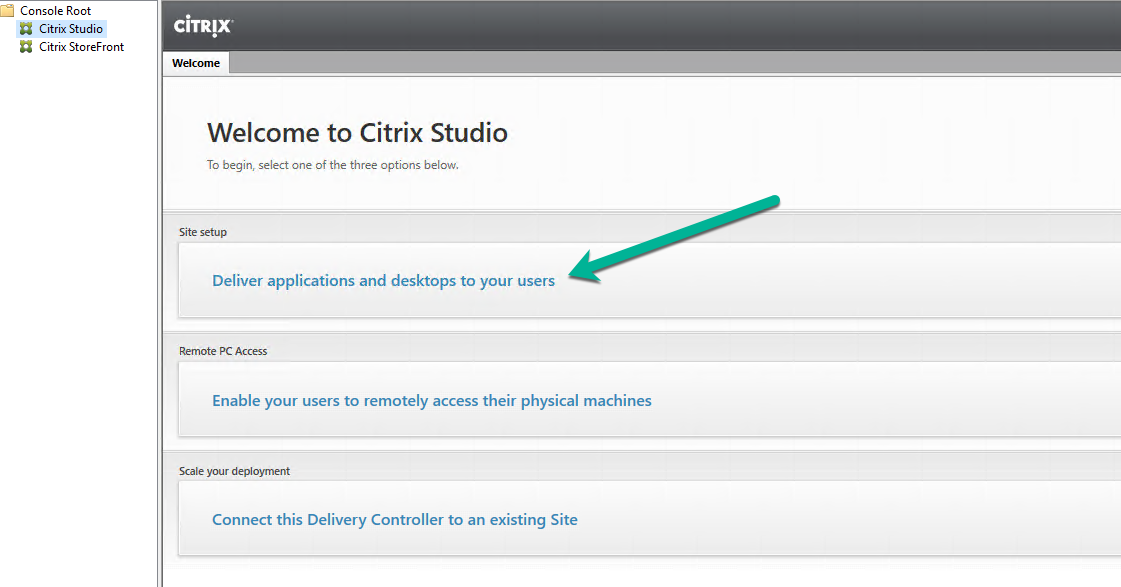The image size is (1121, 587).
Task: Click the Citrix Studio node icon
Action: 26,29
